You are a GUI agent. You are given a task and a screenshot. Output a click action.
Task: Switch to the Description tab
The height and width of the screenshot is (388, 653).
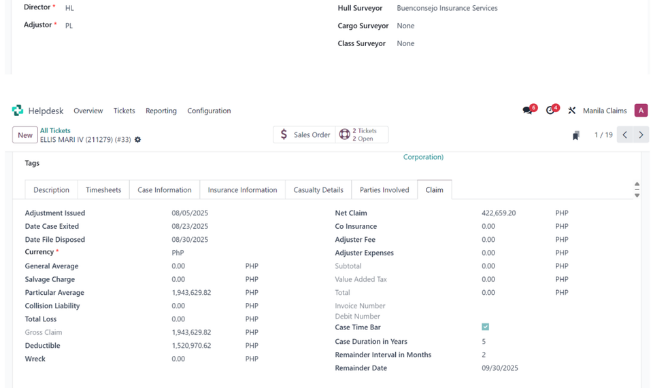tap(51, 190)
